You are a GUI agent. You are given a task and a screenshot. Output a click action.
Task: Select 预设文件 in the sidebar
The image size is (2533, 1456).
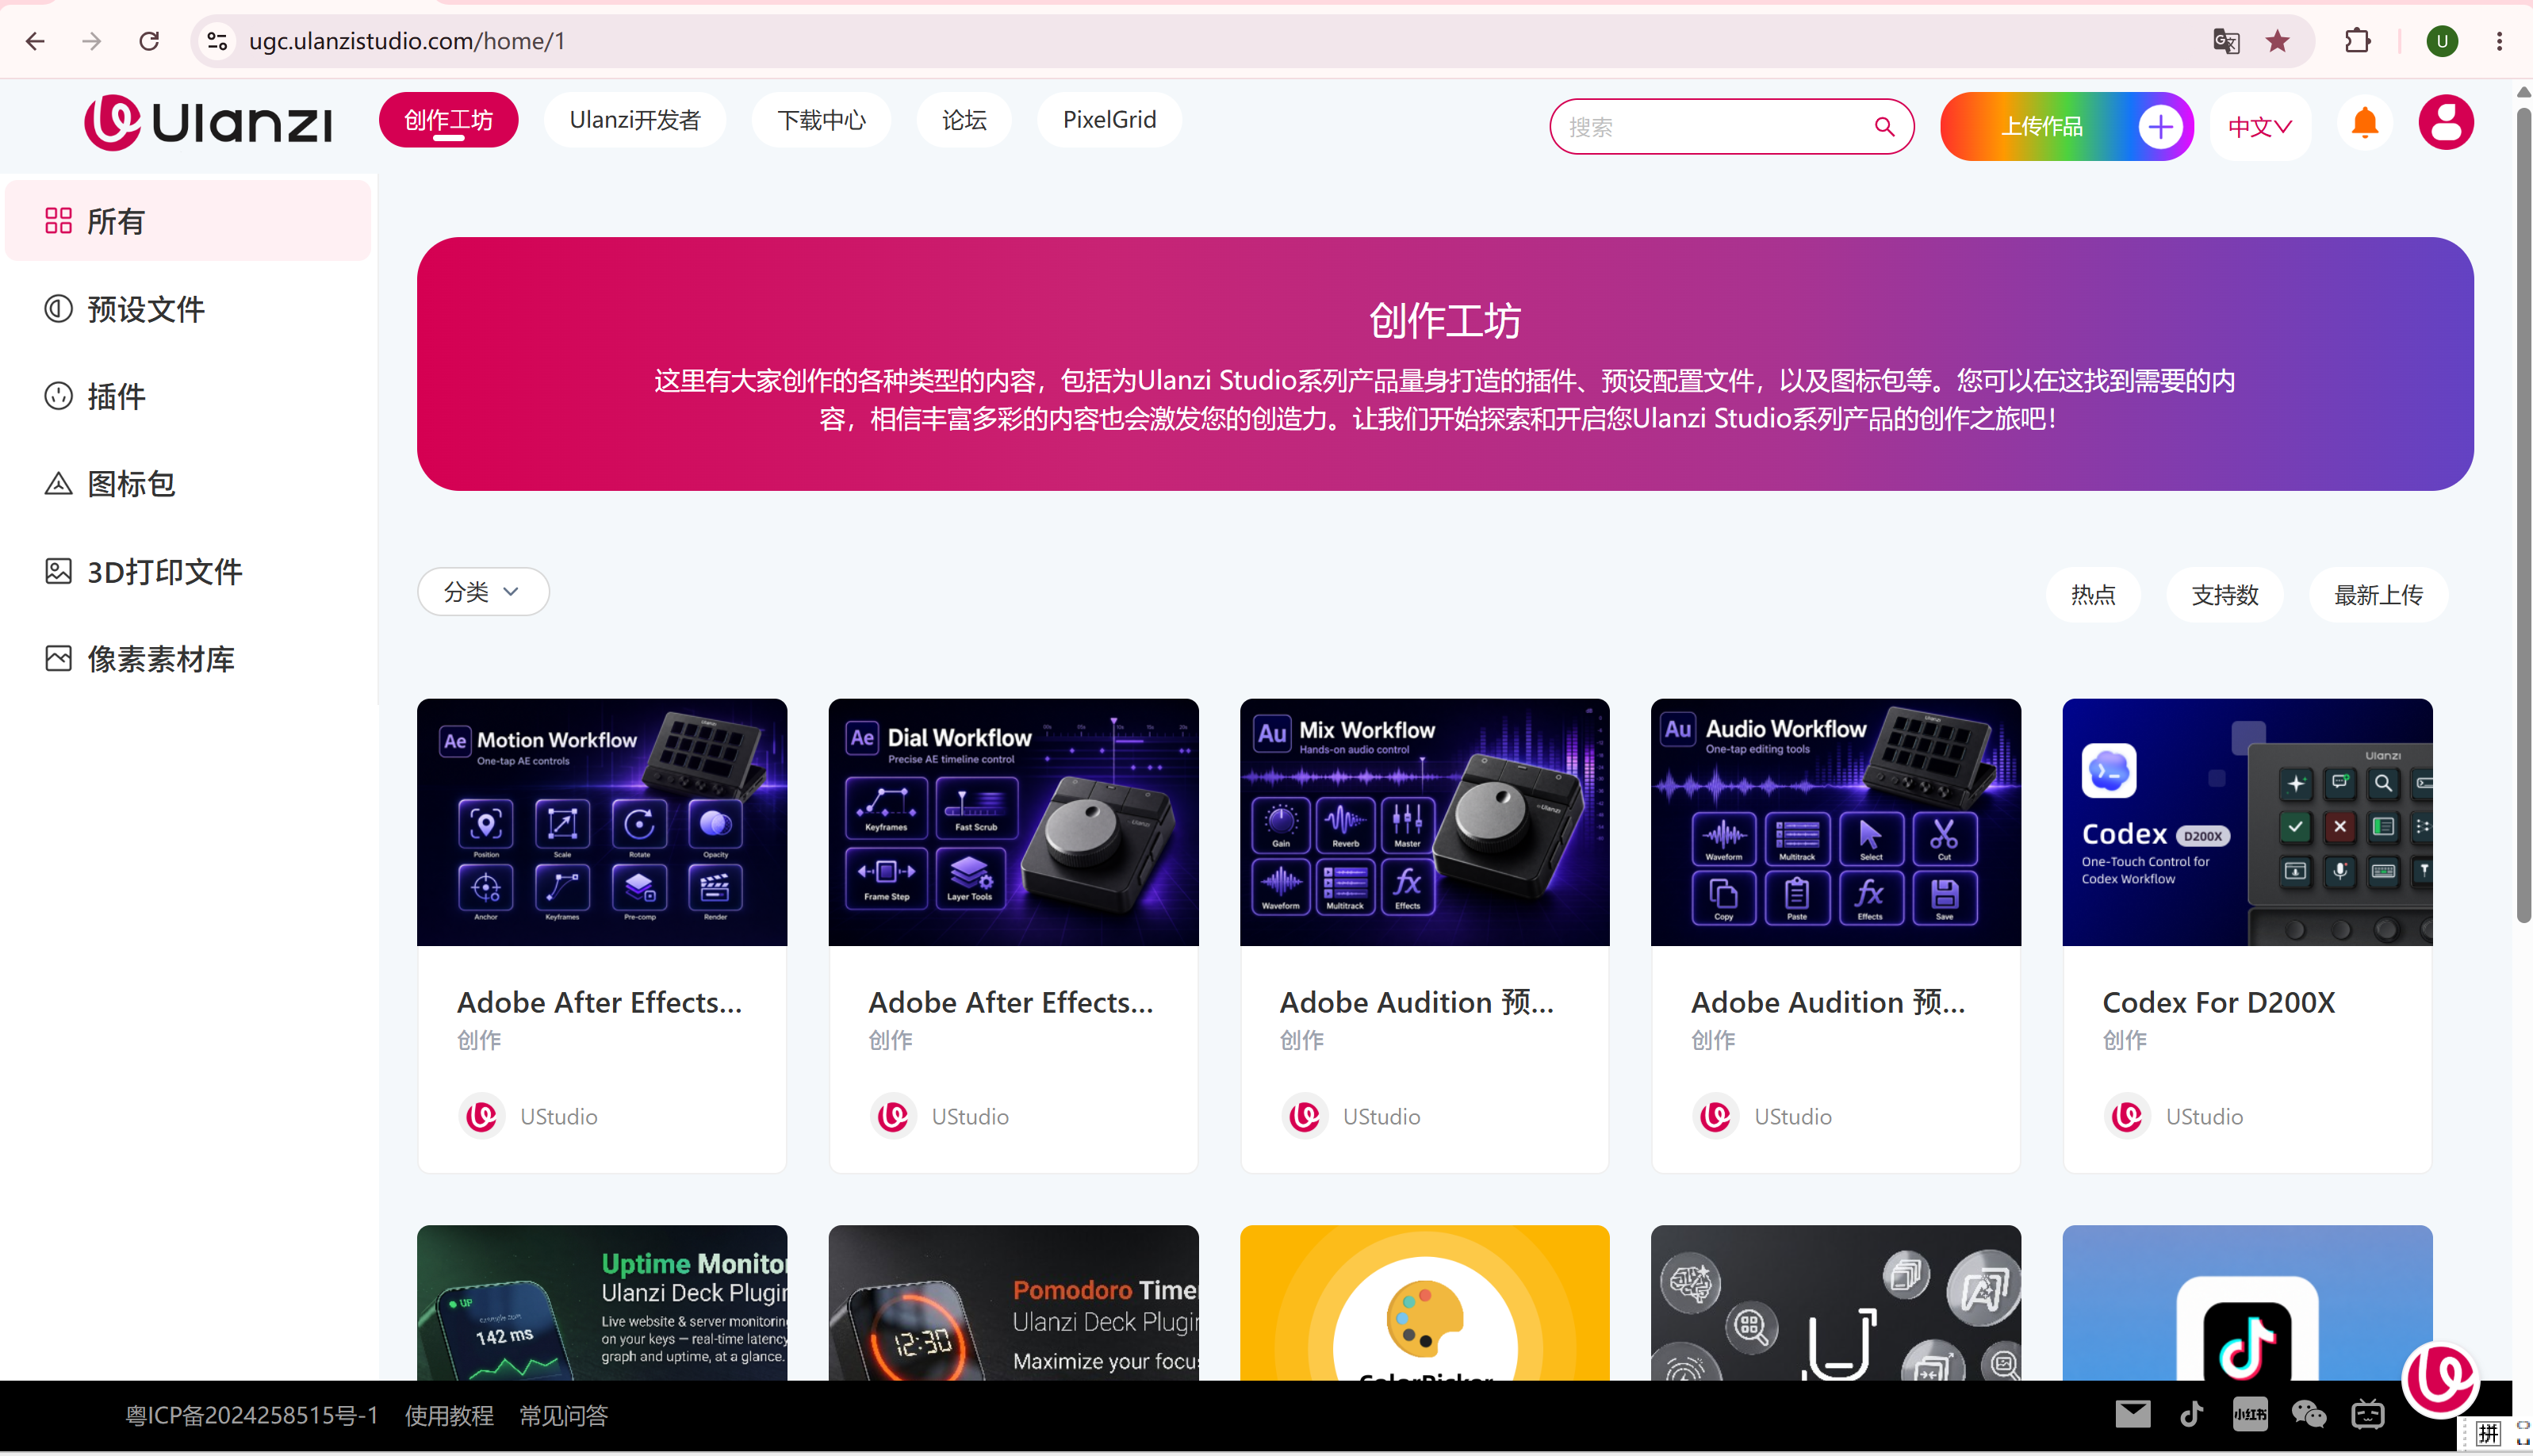coord(188,309)
